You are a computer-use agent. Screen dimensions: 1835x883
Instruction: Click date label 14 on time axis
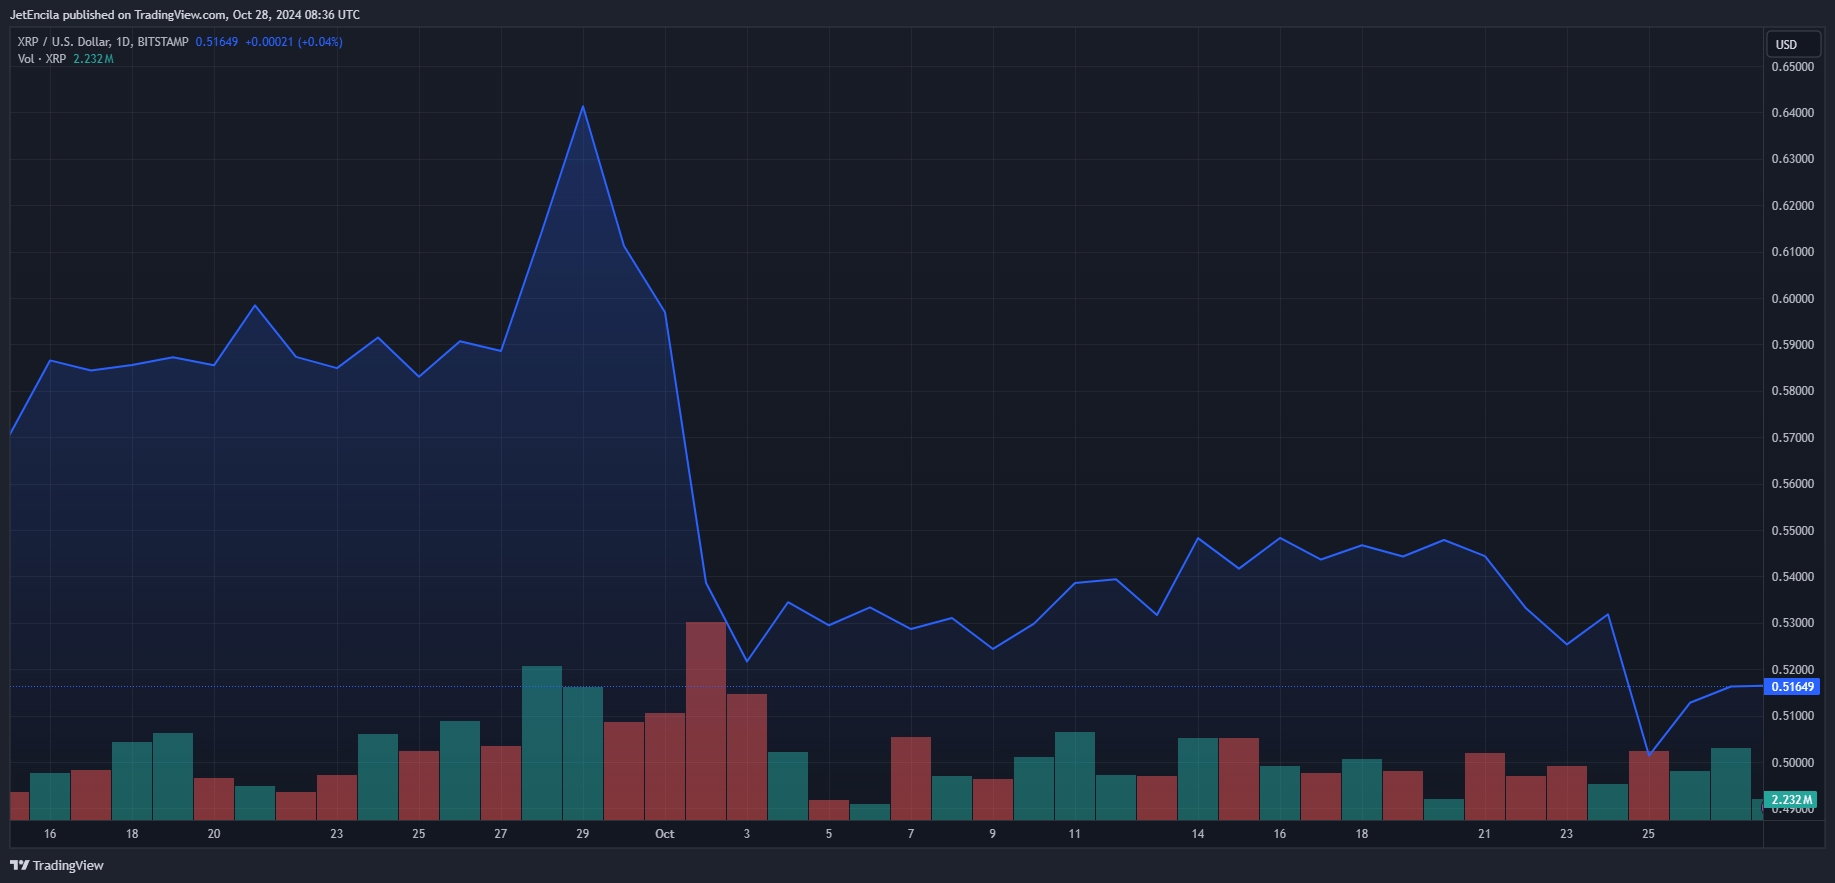[x=1198, y=834]
